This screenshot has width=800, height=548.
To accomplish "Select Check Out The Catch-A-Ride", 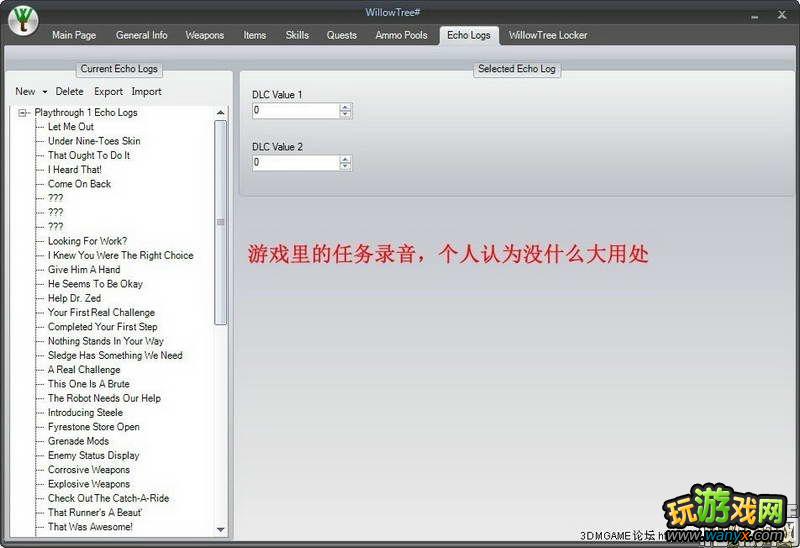I will point(108,498).
